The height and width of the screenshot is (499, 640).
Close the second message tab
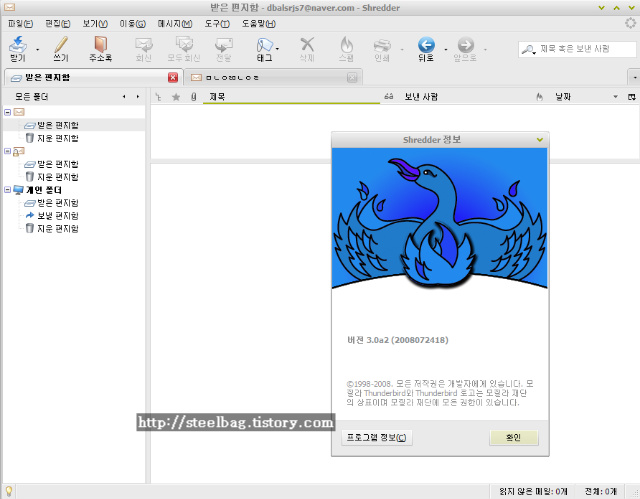pyautogui.click(x=352, y=77)
